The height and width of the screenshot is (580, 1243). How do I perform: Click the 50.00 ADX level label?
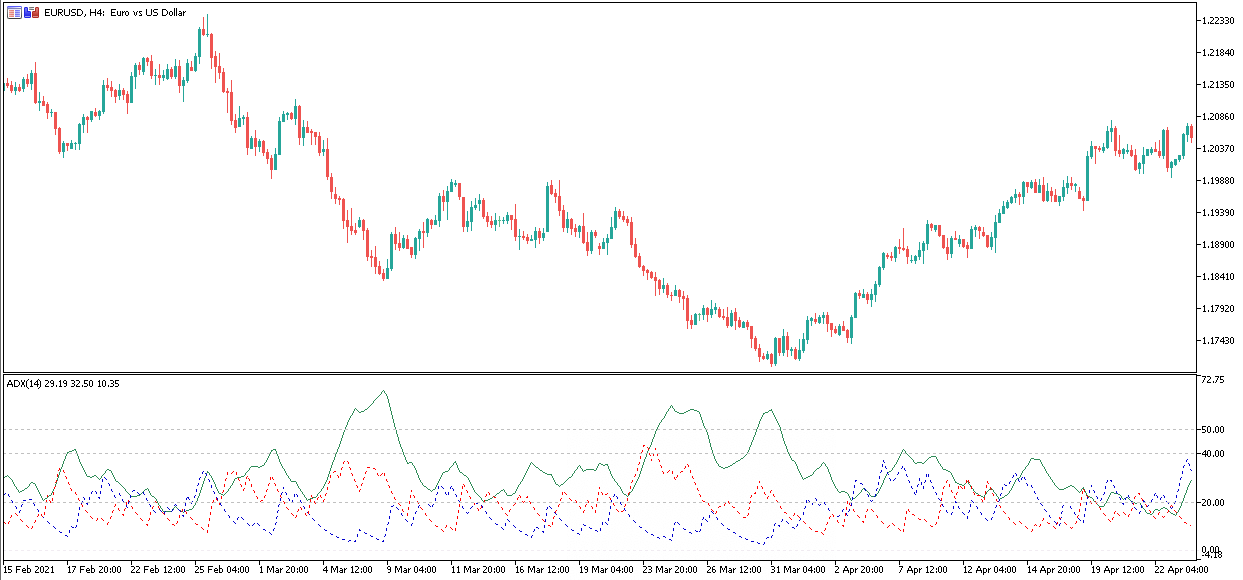[1213, 429]
